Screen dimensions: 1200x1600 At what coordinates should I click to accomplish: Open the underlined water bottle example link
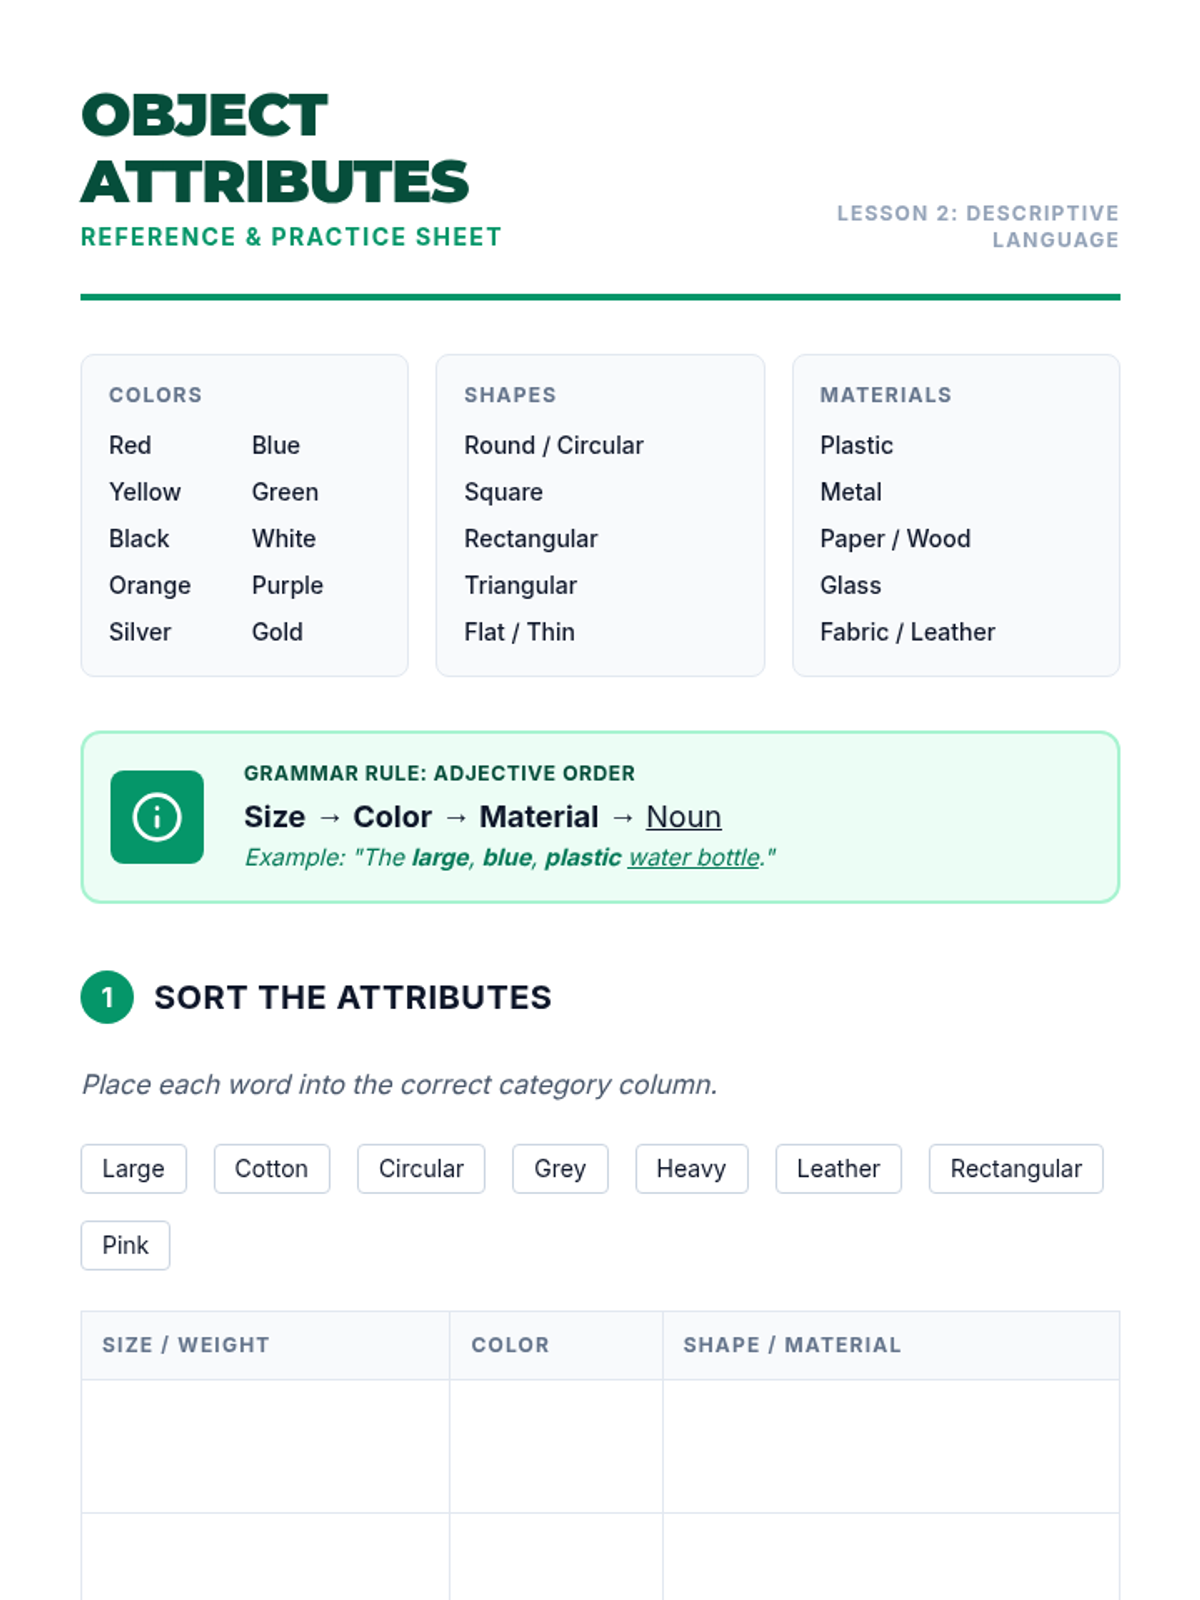point(693,858)
